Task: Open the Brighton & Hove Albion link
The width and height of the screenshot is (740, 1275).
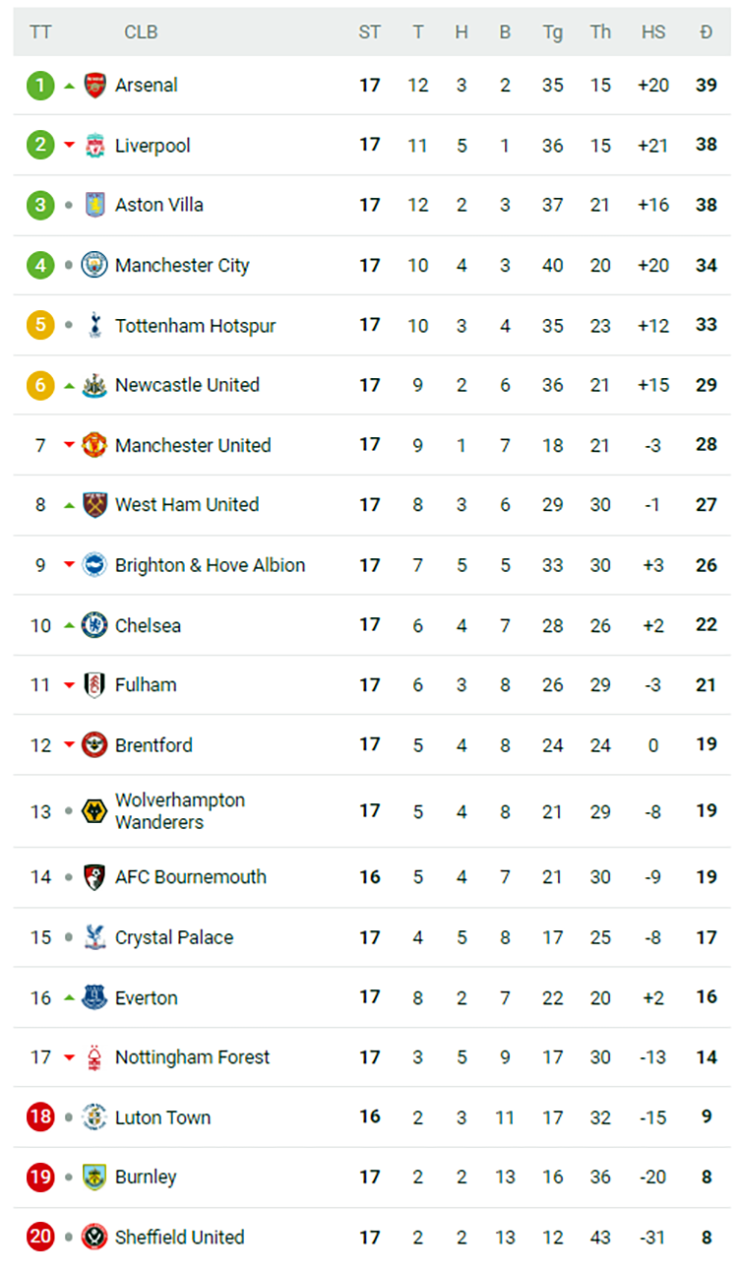Action: click(210, 565)
